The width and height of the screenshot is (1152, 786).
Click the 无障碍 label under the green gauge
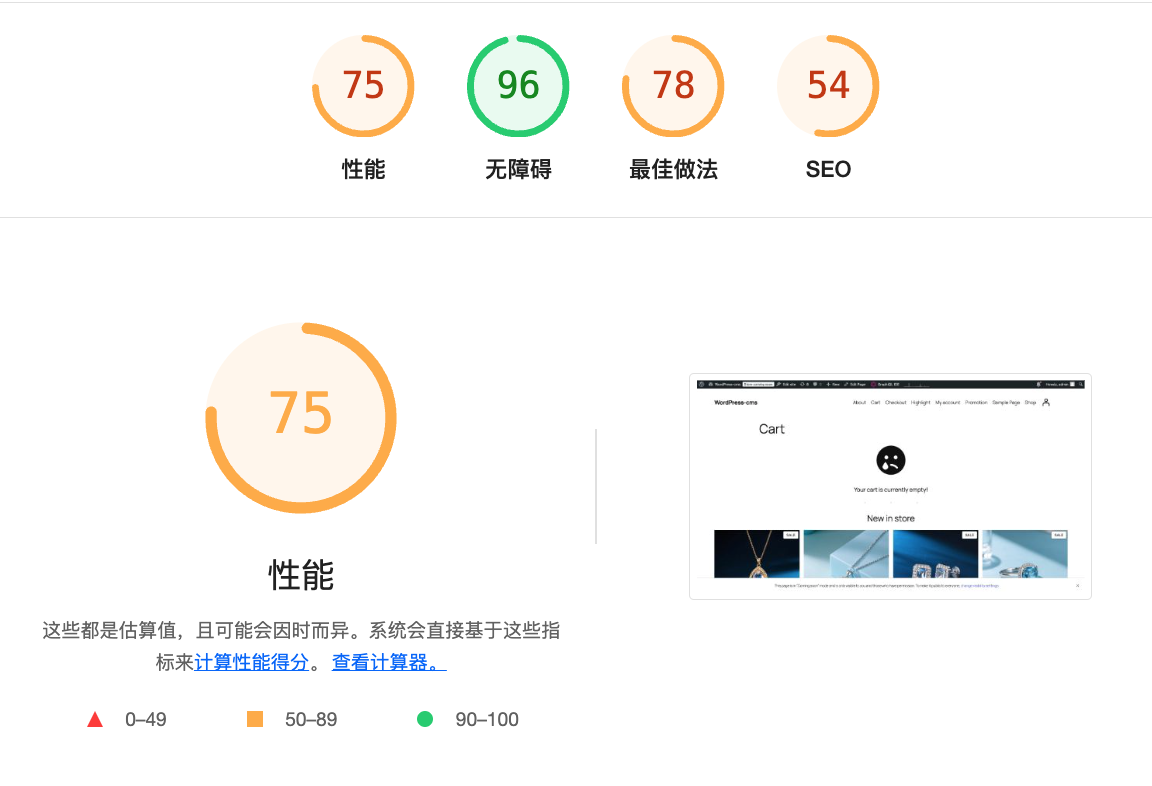pyautogui.click(x=518, y=170)
